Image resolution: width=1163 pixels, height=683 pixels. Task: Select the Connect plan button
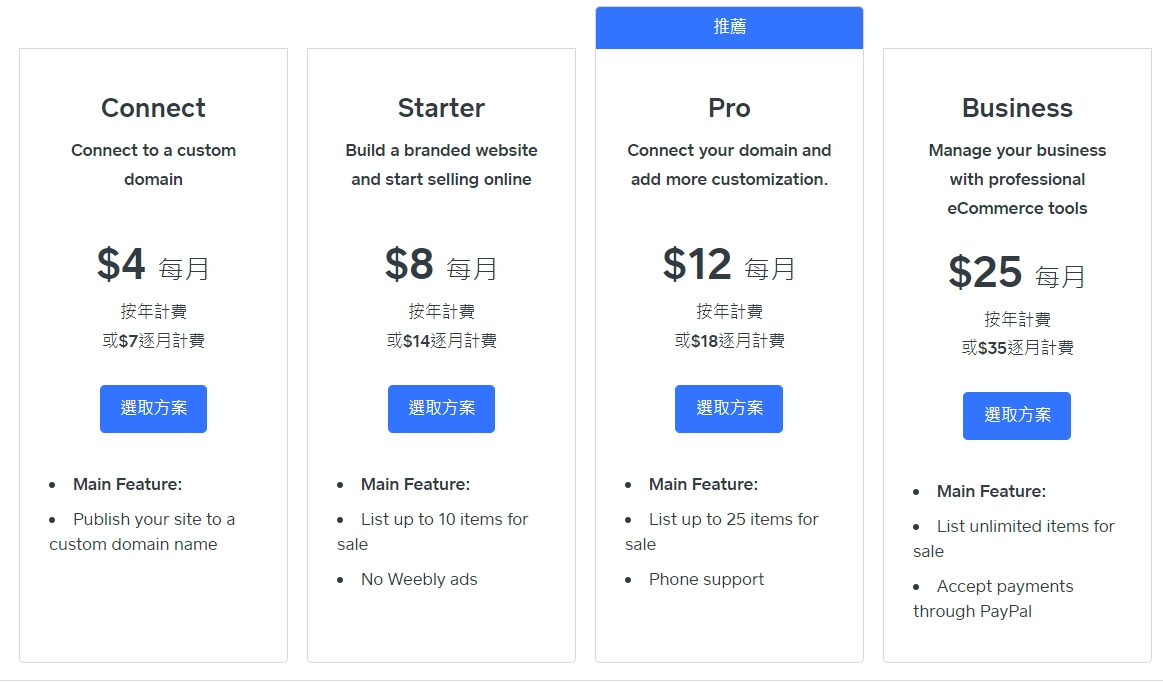pos(153,408)
